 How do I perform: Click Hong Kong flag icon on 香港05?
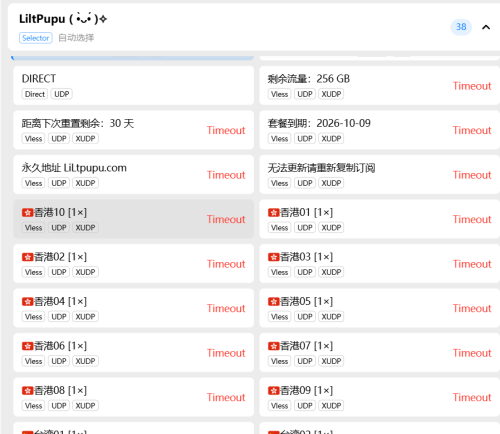pyautogui.click(x=273, y=301)
